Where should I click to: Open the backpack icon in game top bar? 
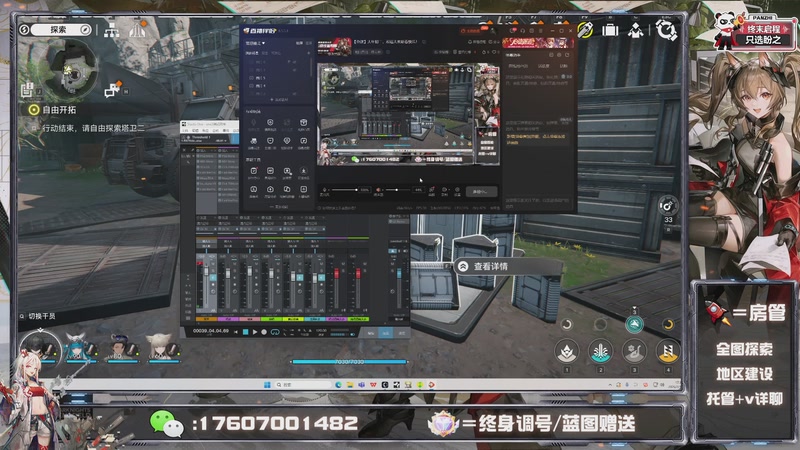(x=610, y=31)
